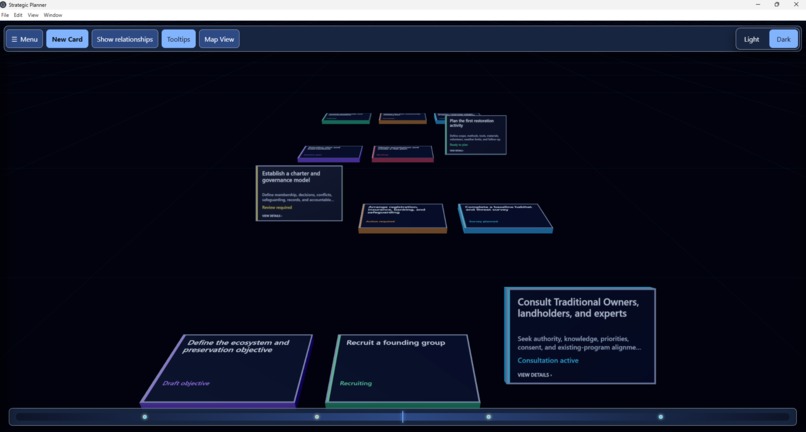
Task: Click the Recruiting status label
Action: [356, 383]
